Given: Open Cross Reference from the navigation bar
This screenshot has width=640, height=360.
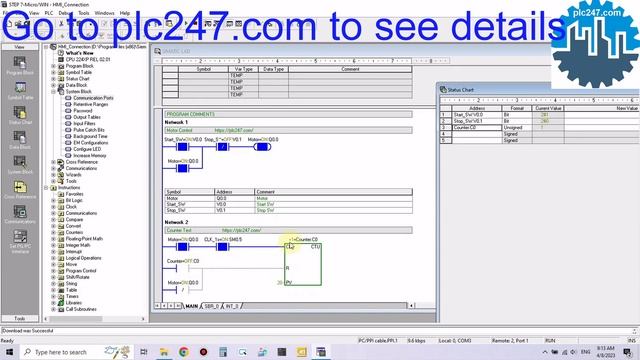Looking at the screenshot, I should tap(20, 190).
